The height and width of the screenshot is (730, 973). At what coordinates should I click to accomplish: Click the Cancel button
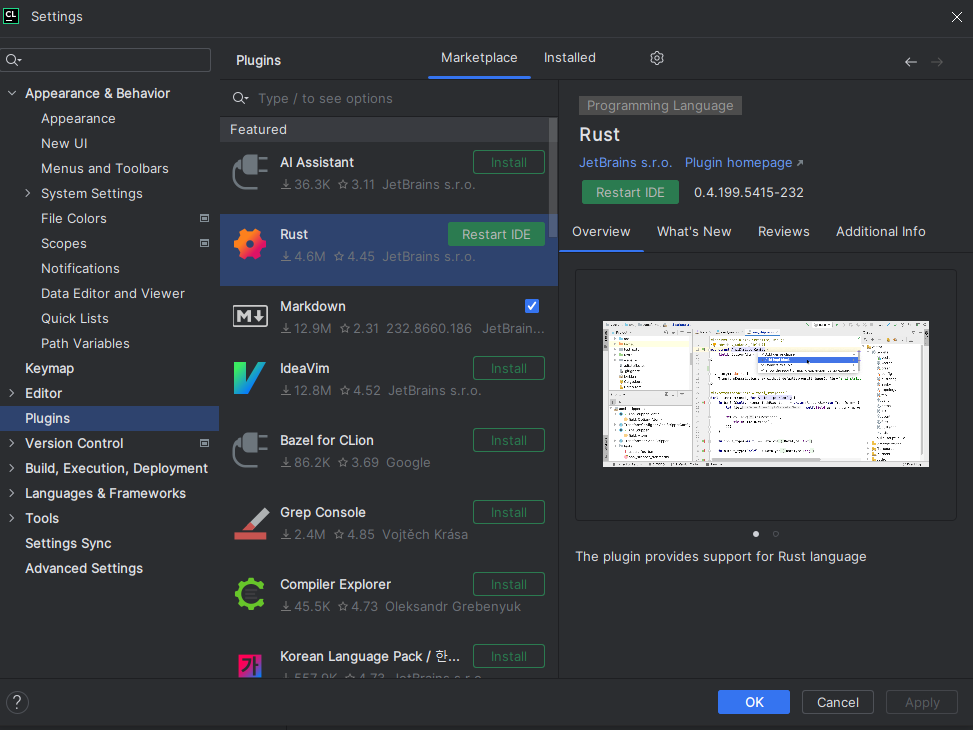838,702
